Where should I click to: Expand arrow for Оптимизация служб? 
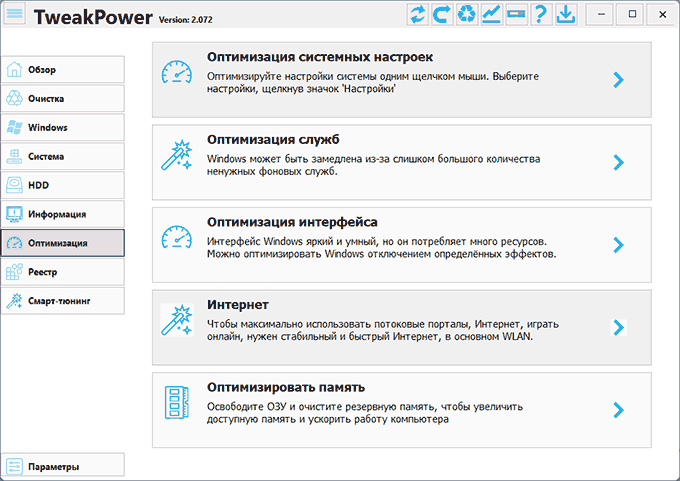coord(619,162)
